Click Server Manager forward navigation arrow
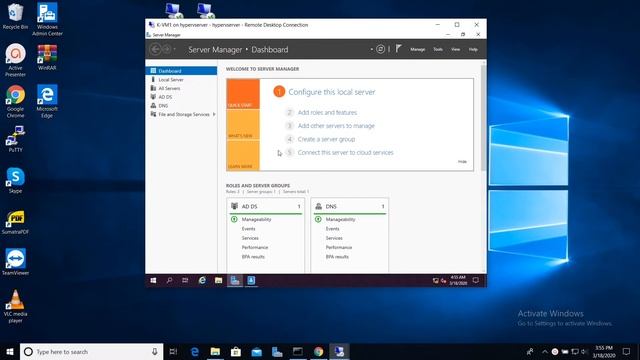This screenshot has width=640, height=360. point(167,49)
